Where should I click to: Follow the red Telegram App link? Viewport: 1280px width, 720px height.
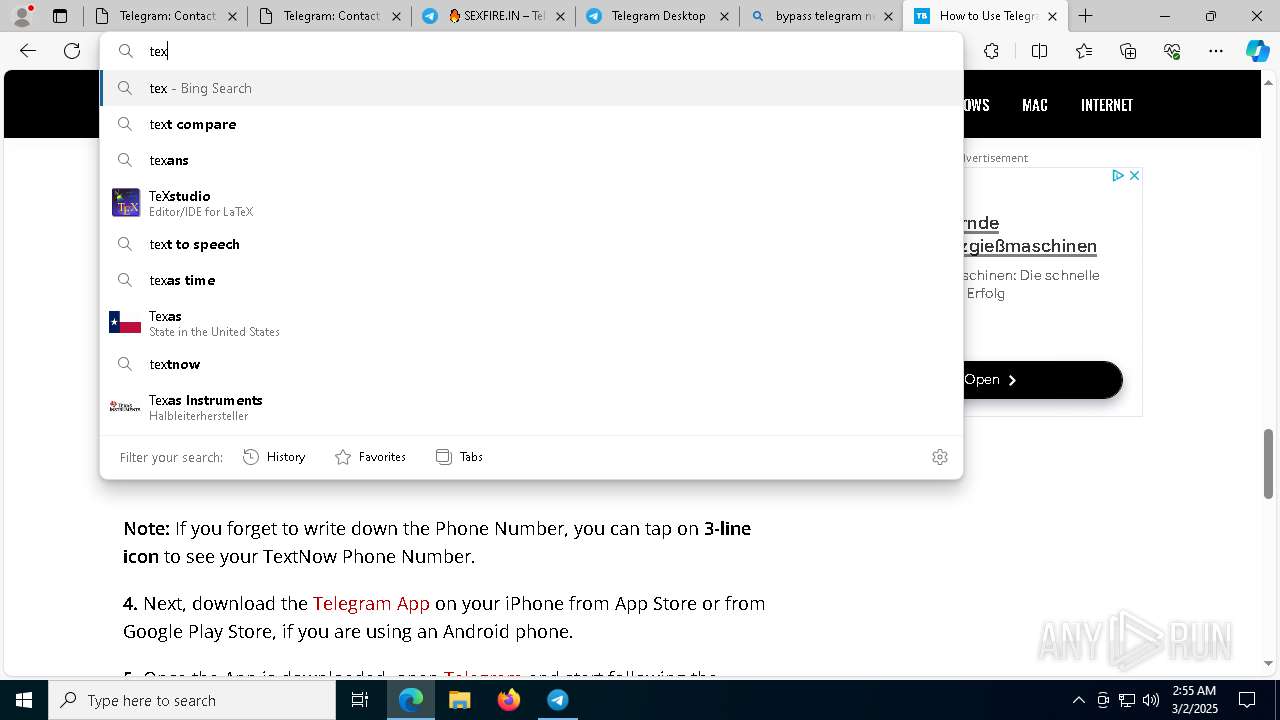click(371, 603)
